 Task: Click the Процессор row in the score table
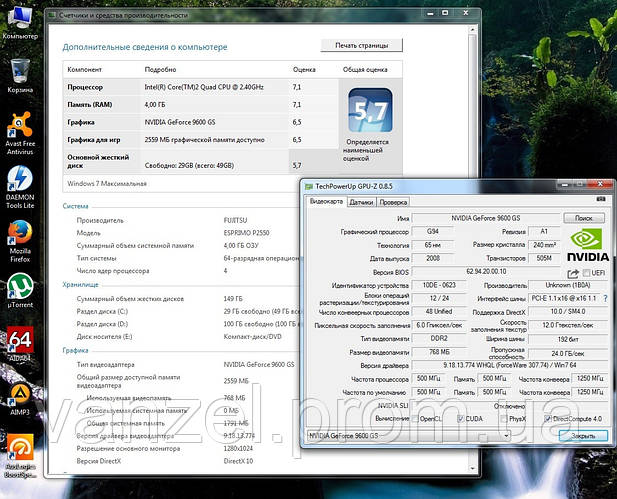[x=201, y=87]
